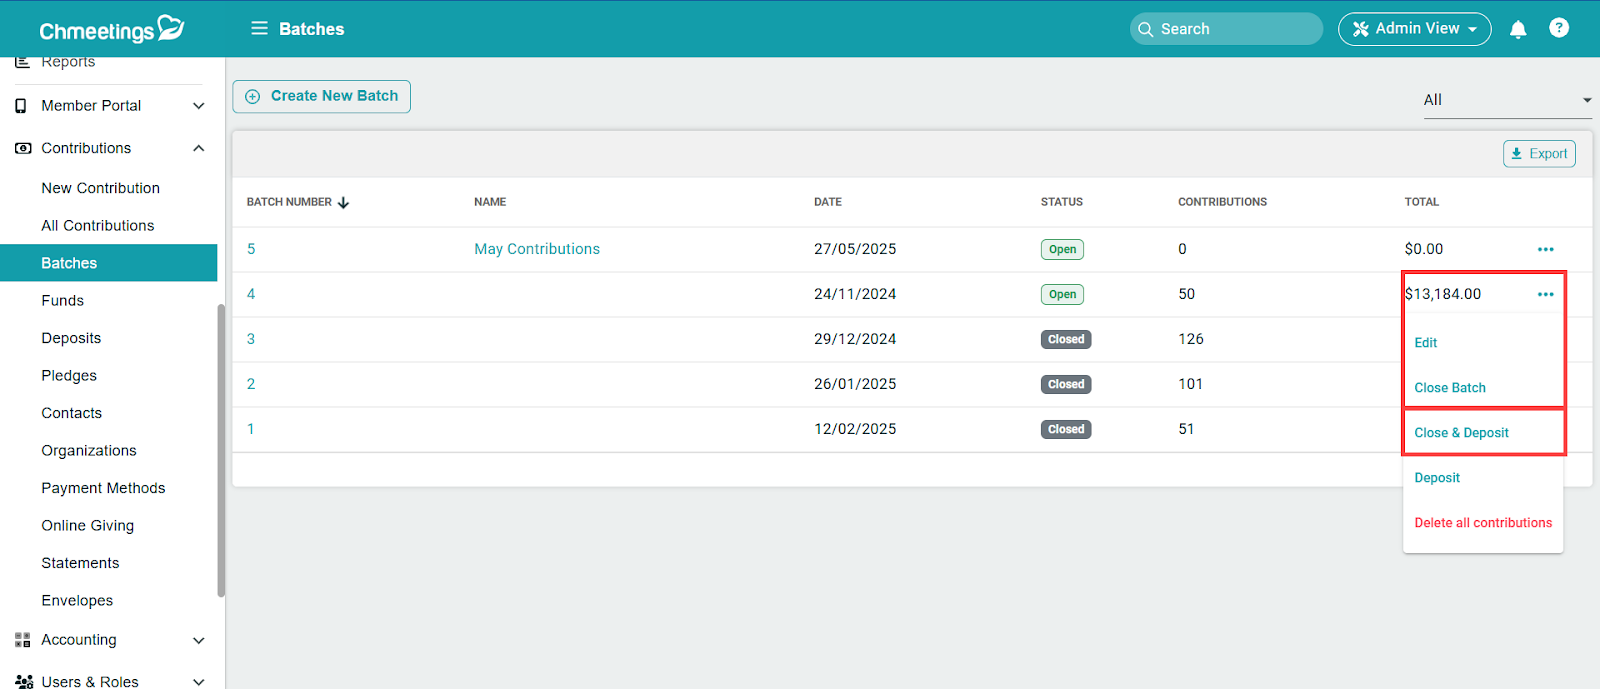This screenshot has width=1600, height=689.
Task: Click the Admin View tools icon
Action: pos(1360,29)
